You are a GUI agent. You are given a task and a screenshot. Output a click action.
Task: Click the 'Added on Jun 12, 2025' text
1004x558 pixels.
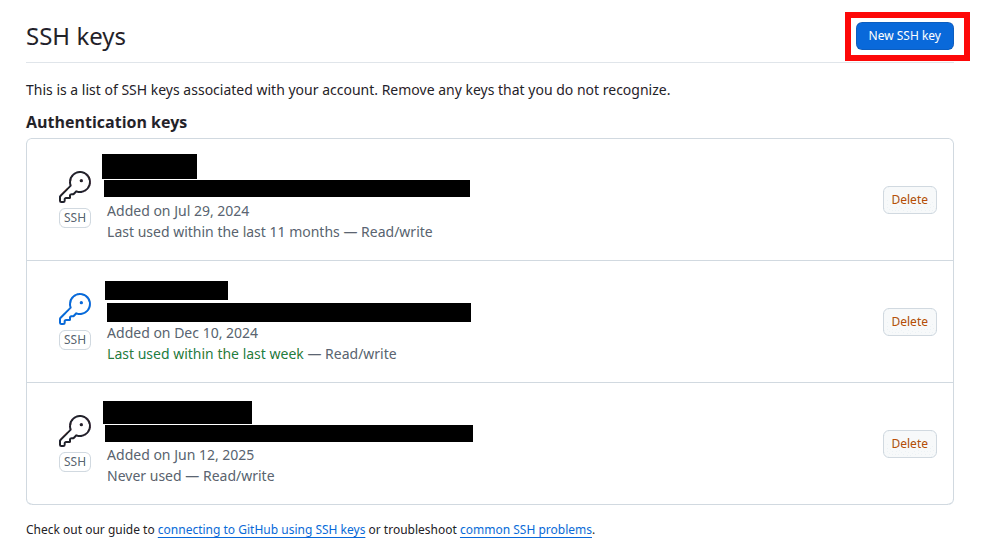click(180, 455)
